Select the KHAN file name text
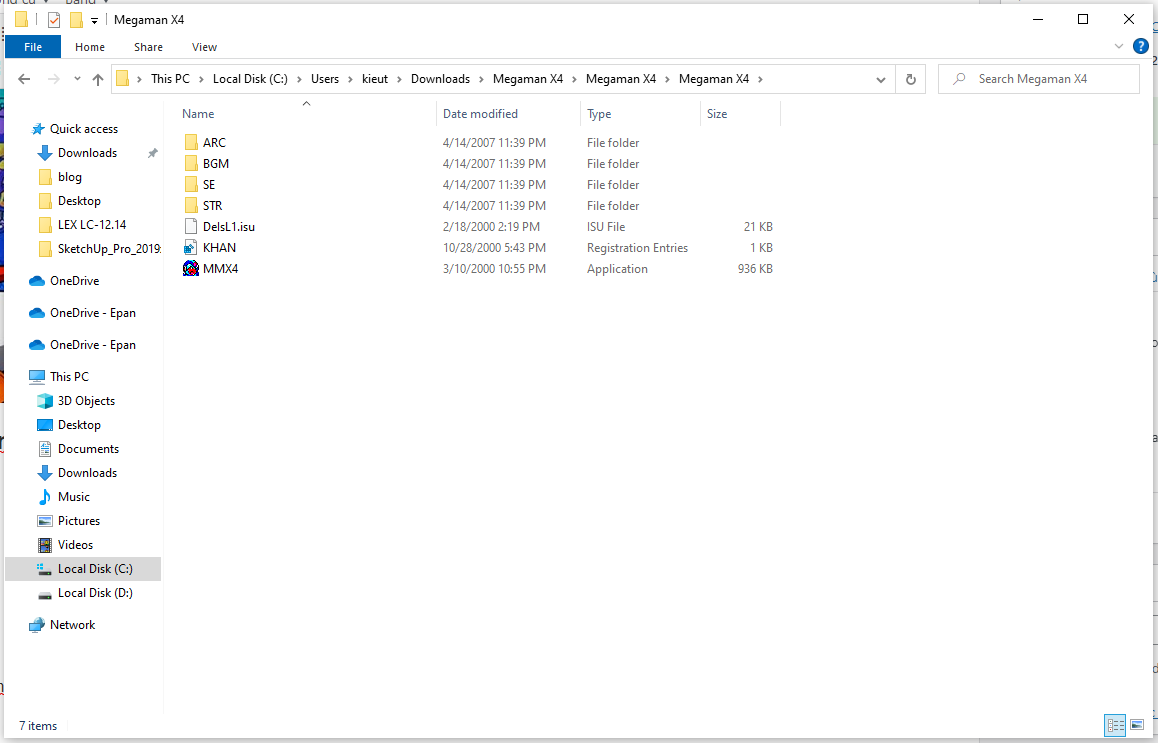1158x743 pixels. coord(219,247)
